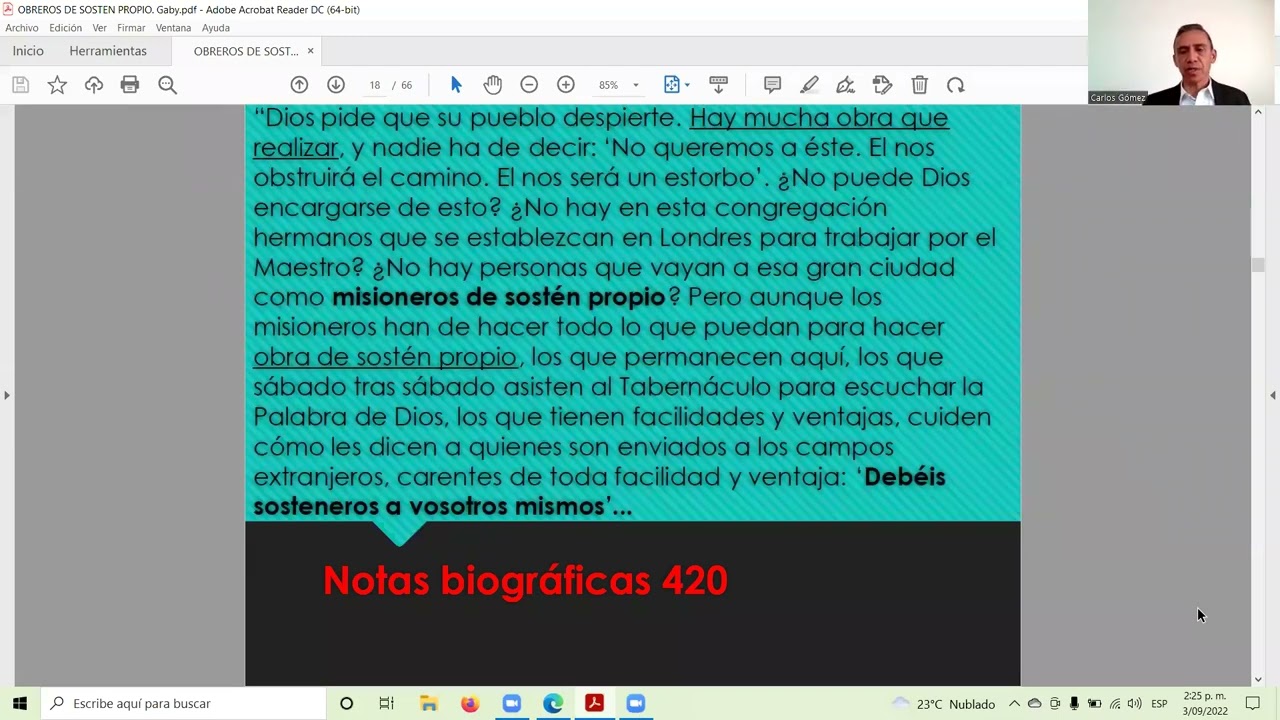The width and height of the screenshot is (1280, 720).
Task: Expand the right tools pane arrow
Action: click(x=1272, y=395)
